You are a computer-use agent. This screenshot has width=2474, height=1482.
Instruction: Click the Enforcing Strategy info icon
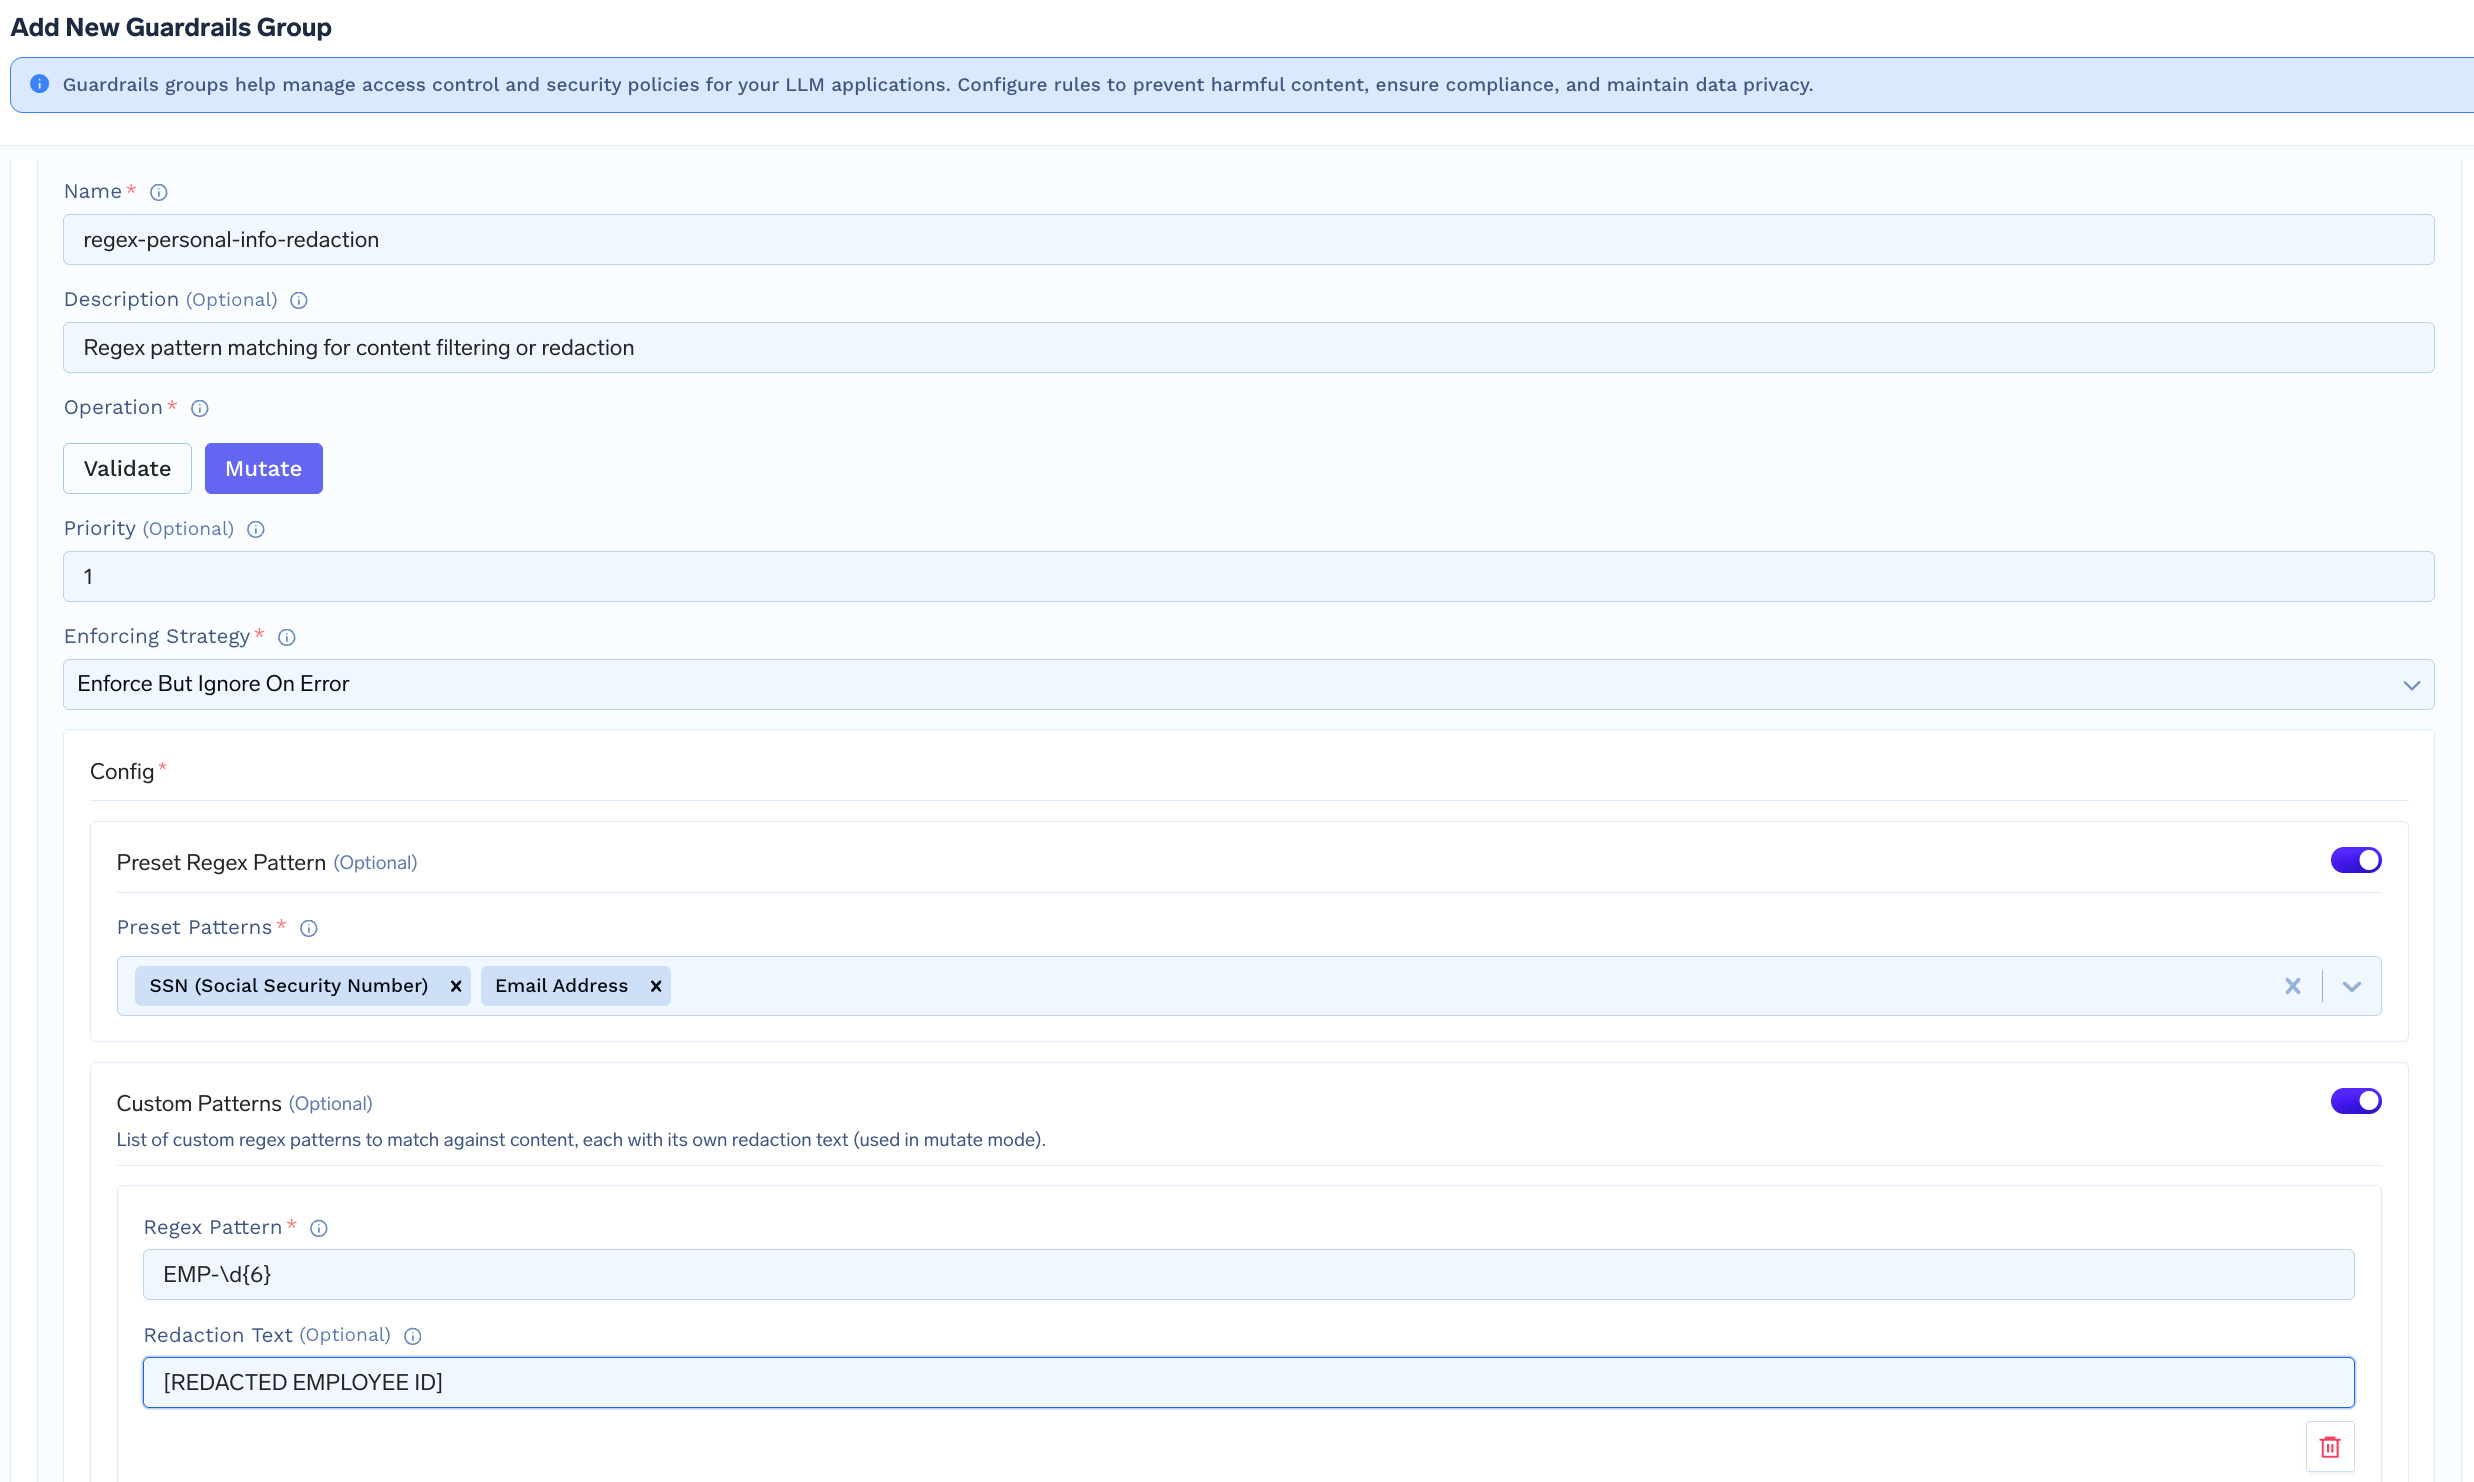click(x=286, y=637)
